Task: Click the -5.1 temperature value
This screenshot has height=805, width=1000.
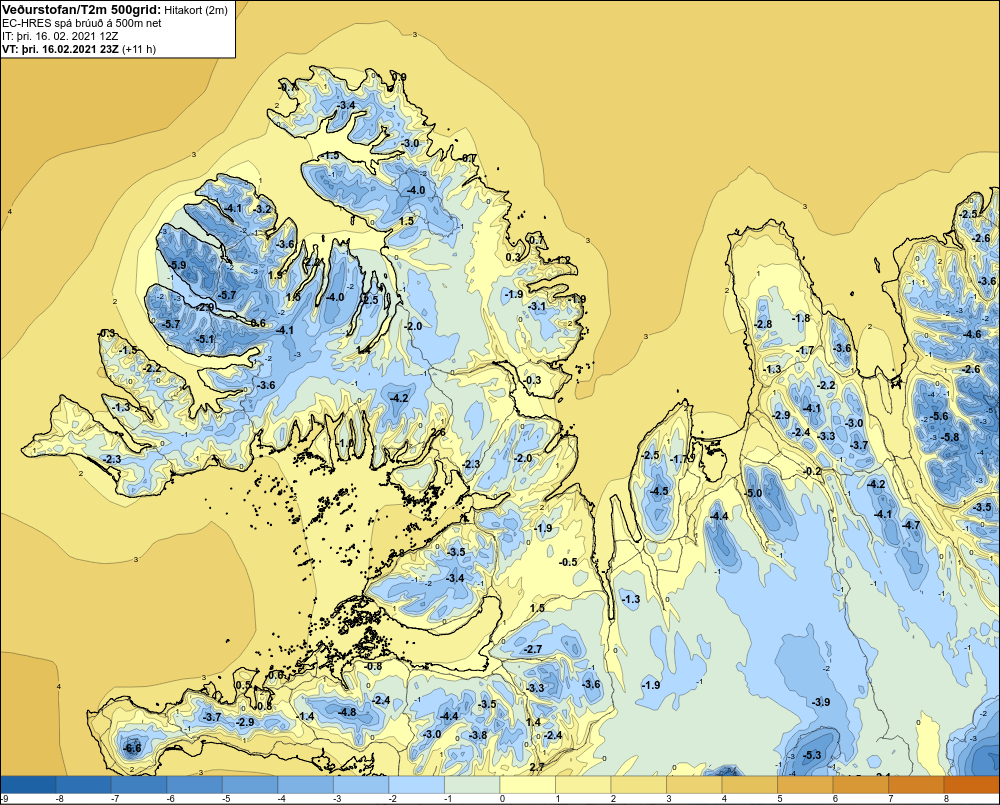Action: [205, 339]
